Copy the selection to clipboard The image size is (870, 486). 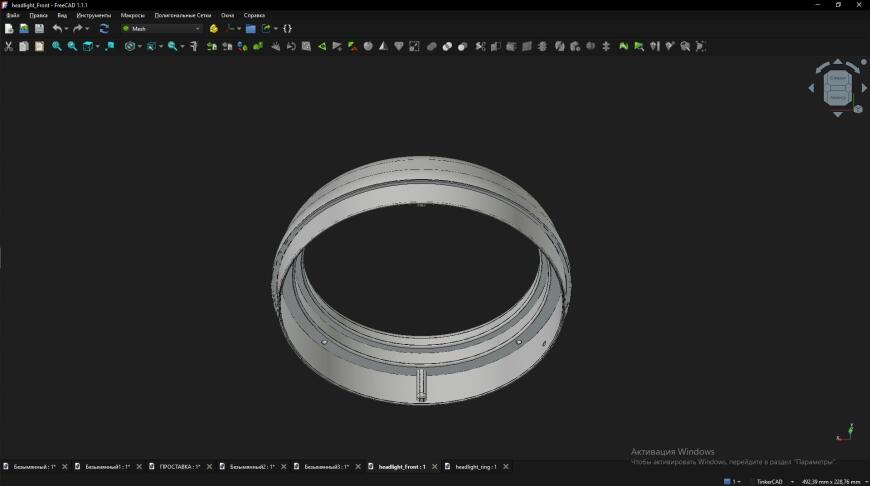click(x=24, y=47)
